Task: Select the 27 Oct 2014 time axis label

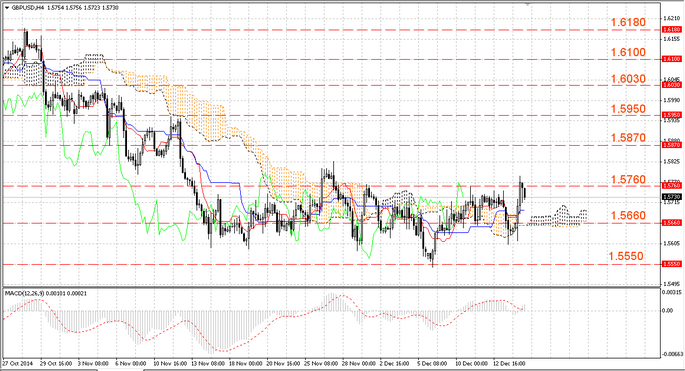Action: click(x=17, y=363)
